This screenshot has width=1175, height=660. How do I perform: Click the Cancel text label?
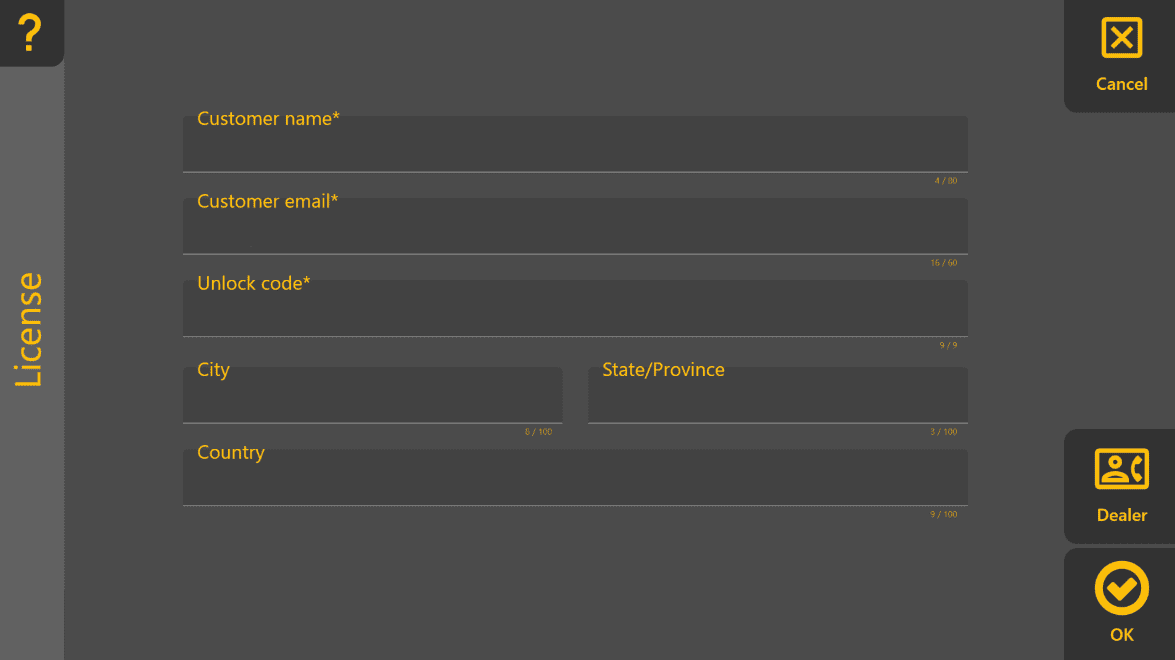tap(1121, 84)
